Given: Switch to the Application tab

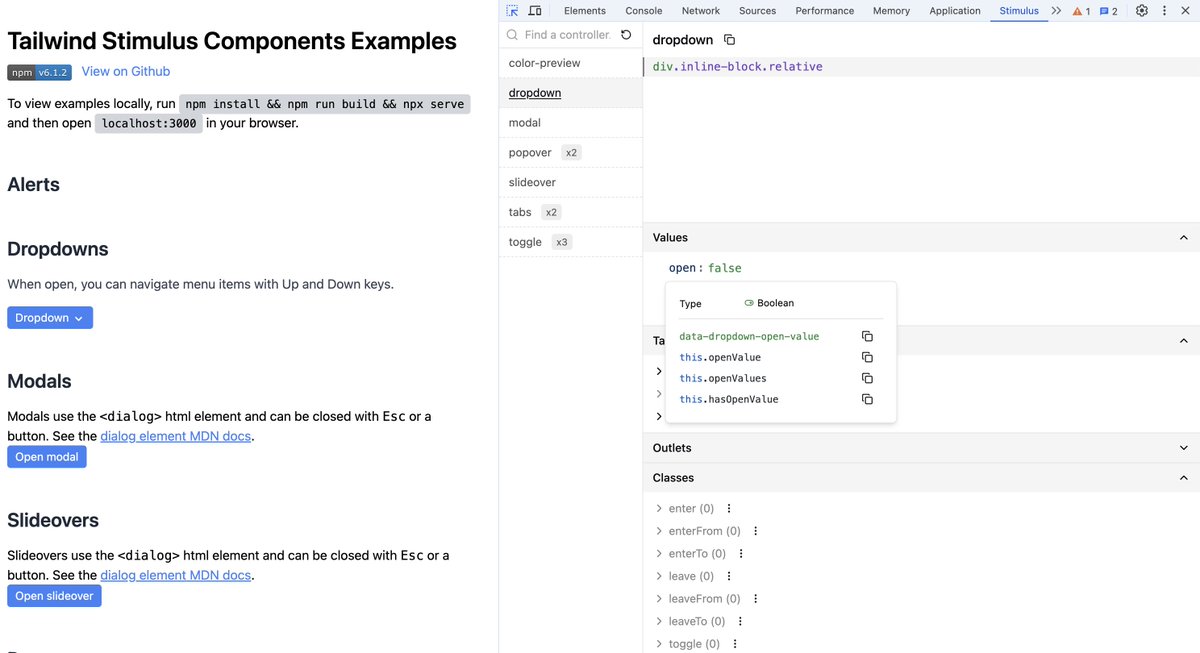Looking at the screenshot, I should pos(955,11).
